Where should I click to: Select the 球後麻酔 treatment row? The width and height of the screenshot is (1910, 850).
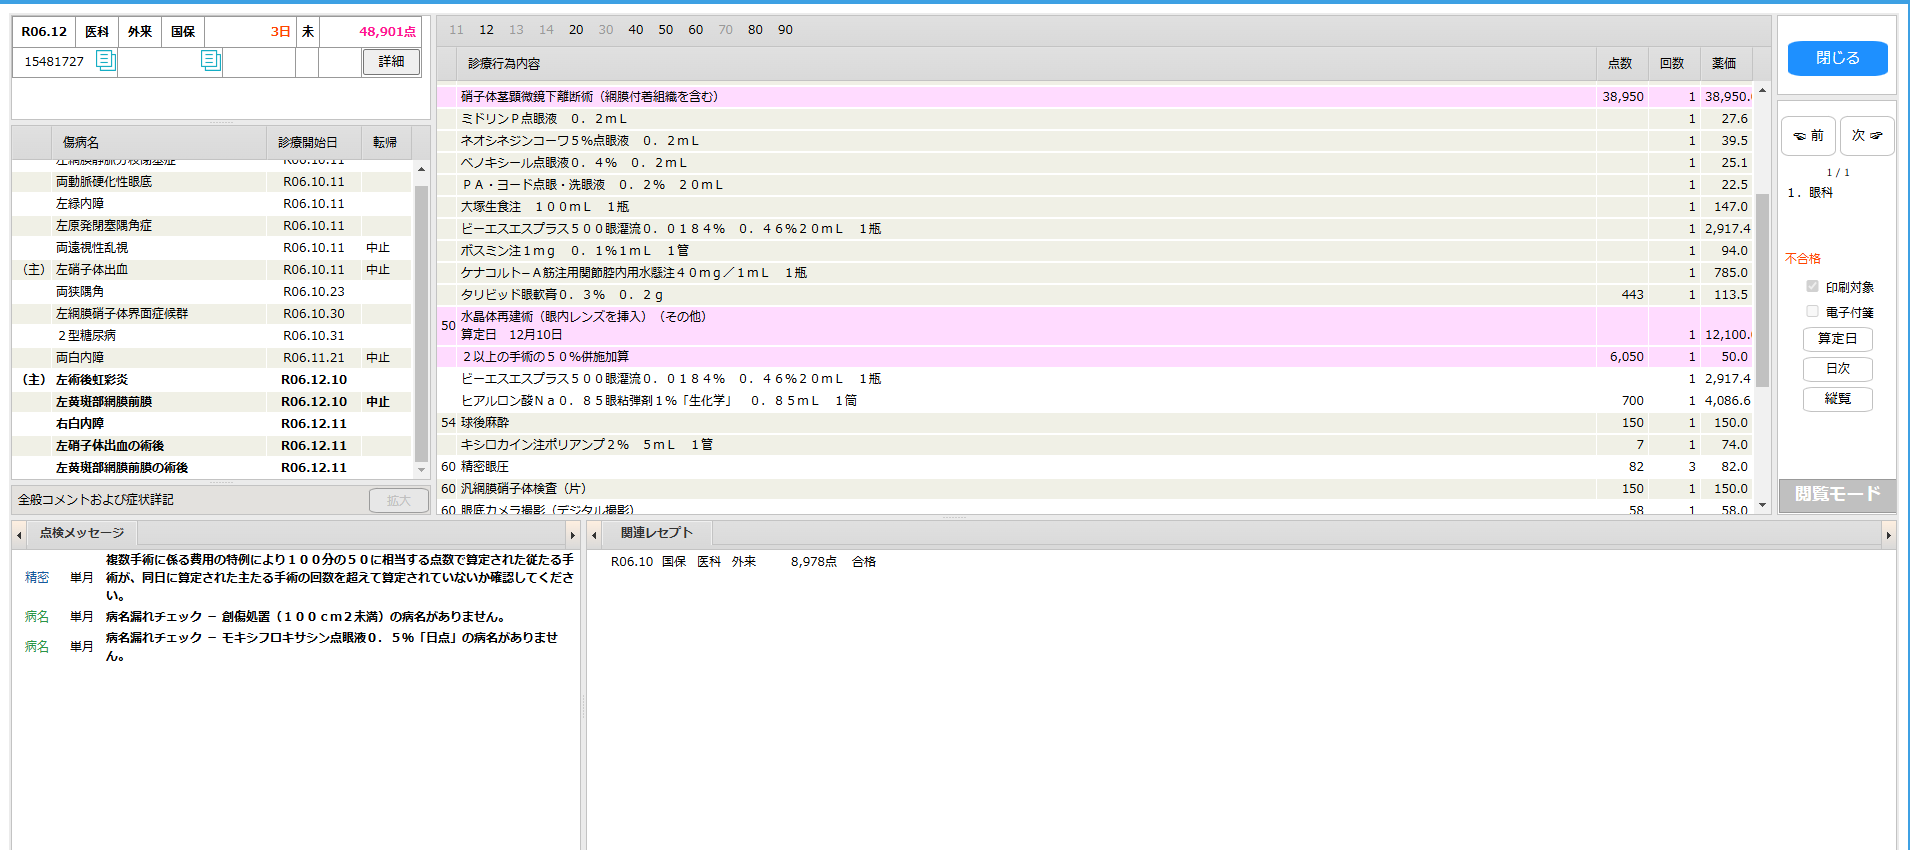coord(1095,423)
